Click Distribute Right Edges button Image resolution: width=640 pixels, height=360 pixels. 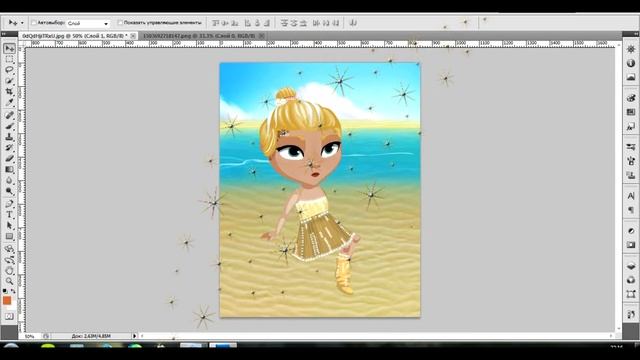point(336,23)
